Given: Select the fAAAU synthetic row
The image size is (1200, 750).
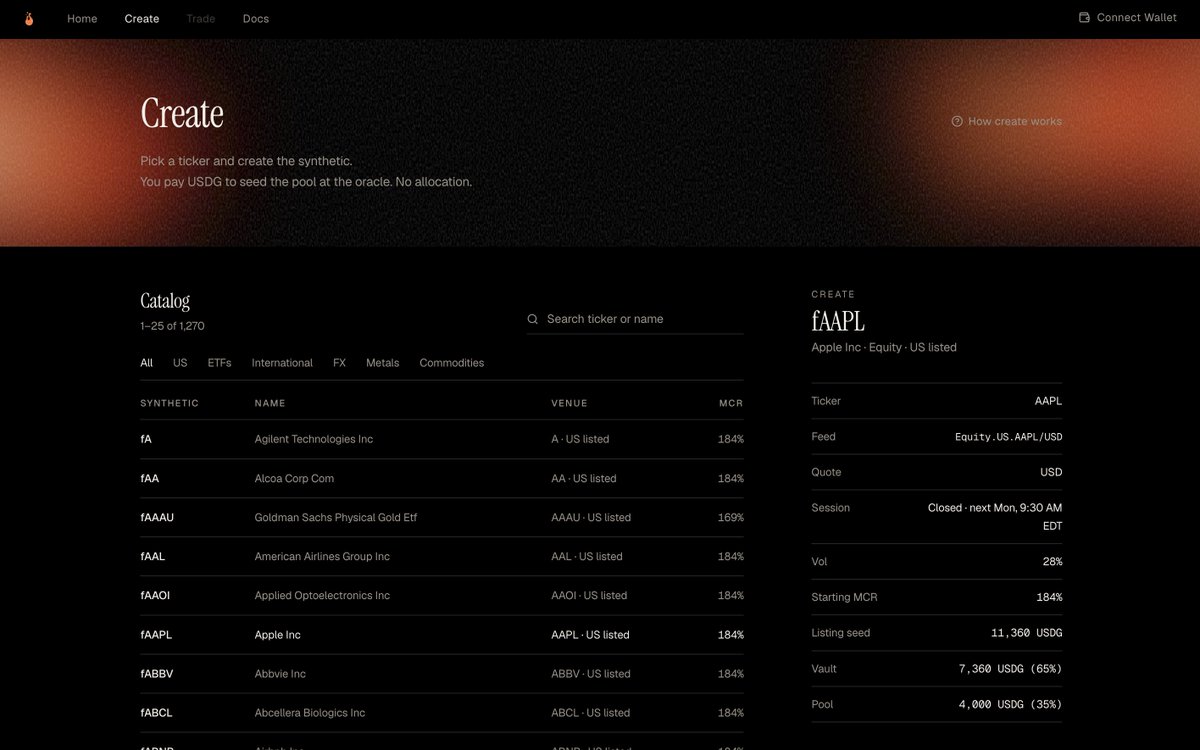Looking at the screenshot, I should 442,517.
